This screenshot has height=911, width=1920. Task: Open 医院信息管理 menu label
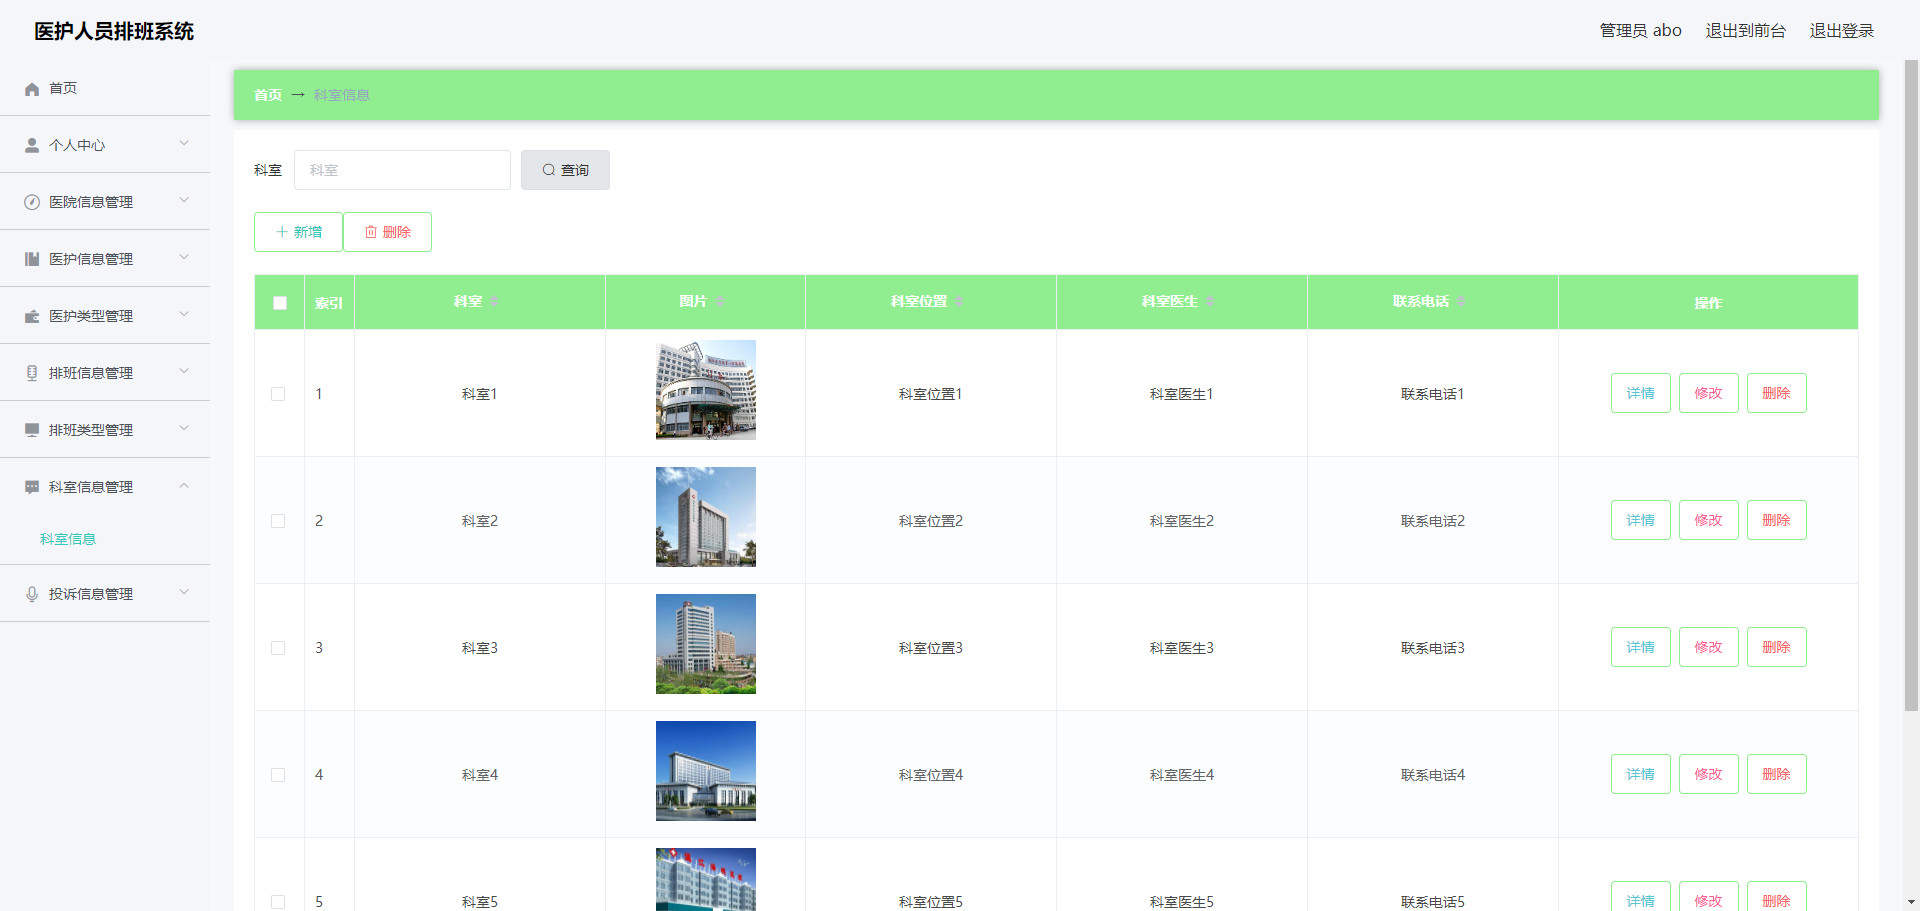tap(91, 202)
